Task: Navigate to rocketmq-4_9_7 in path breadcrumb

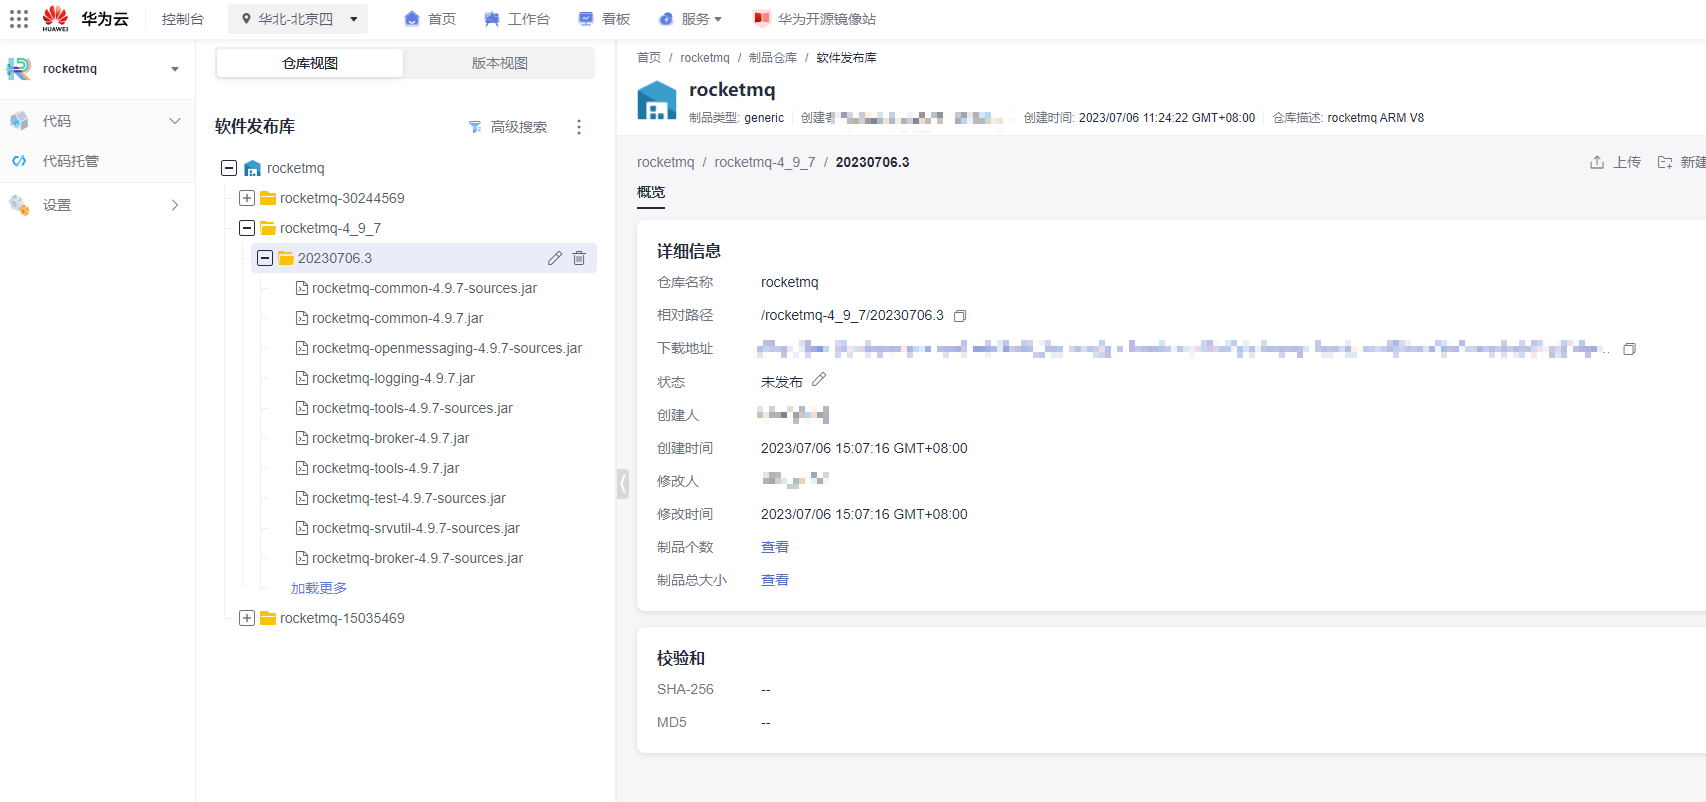Action: click(x=765, y=162)
